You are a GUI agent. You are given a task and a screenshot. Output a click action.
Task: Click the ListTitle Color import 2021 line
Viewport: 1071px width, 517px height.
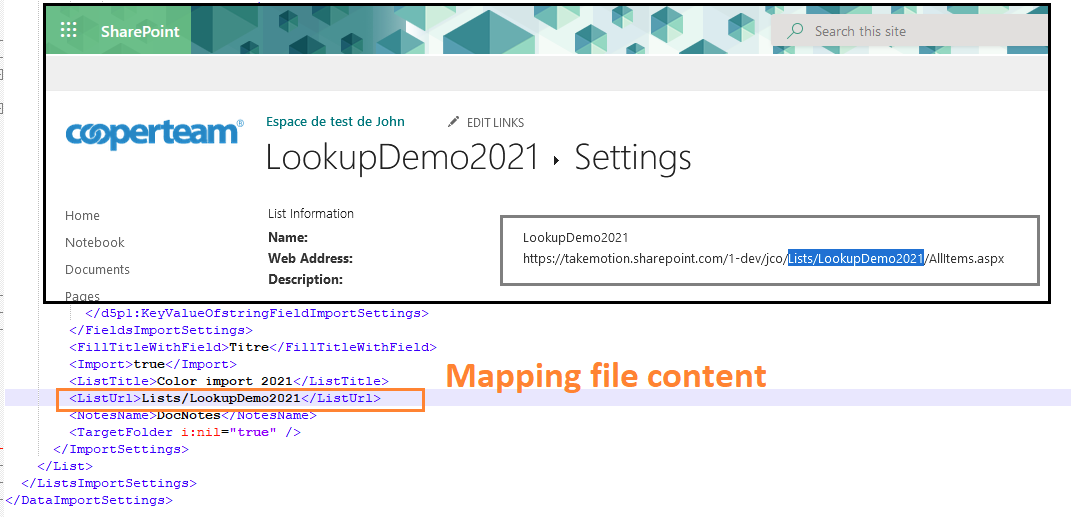[x=229, y=381]
